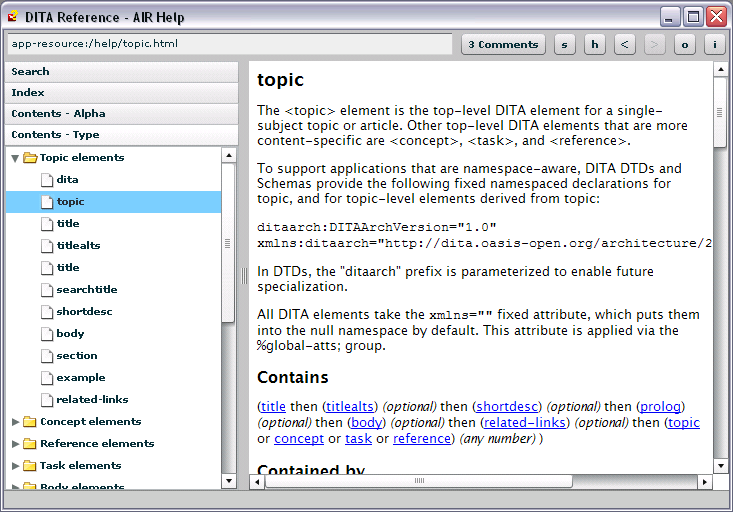Follow the 'task' link

[x=359, y=439]
